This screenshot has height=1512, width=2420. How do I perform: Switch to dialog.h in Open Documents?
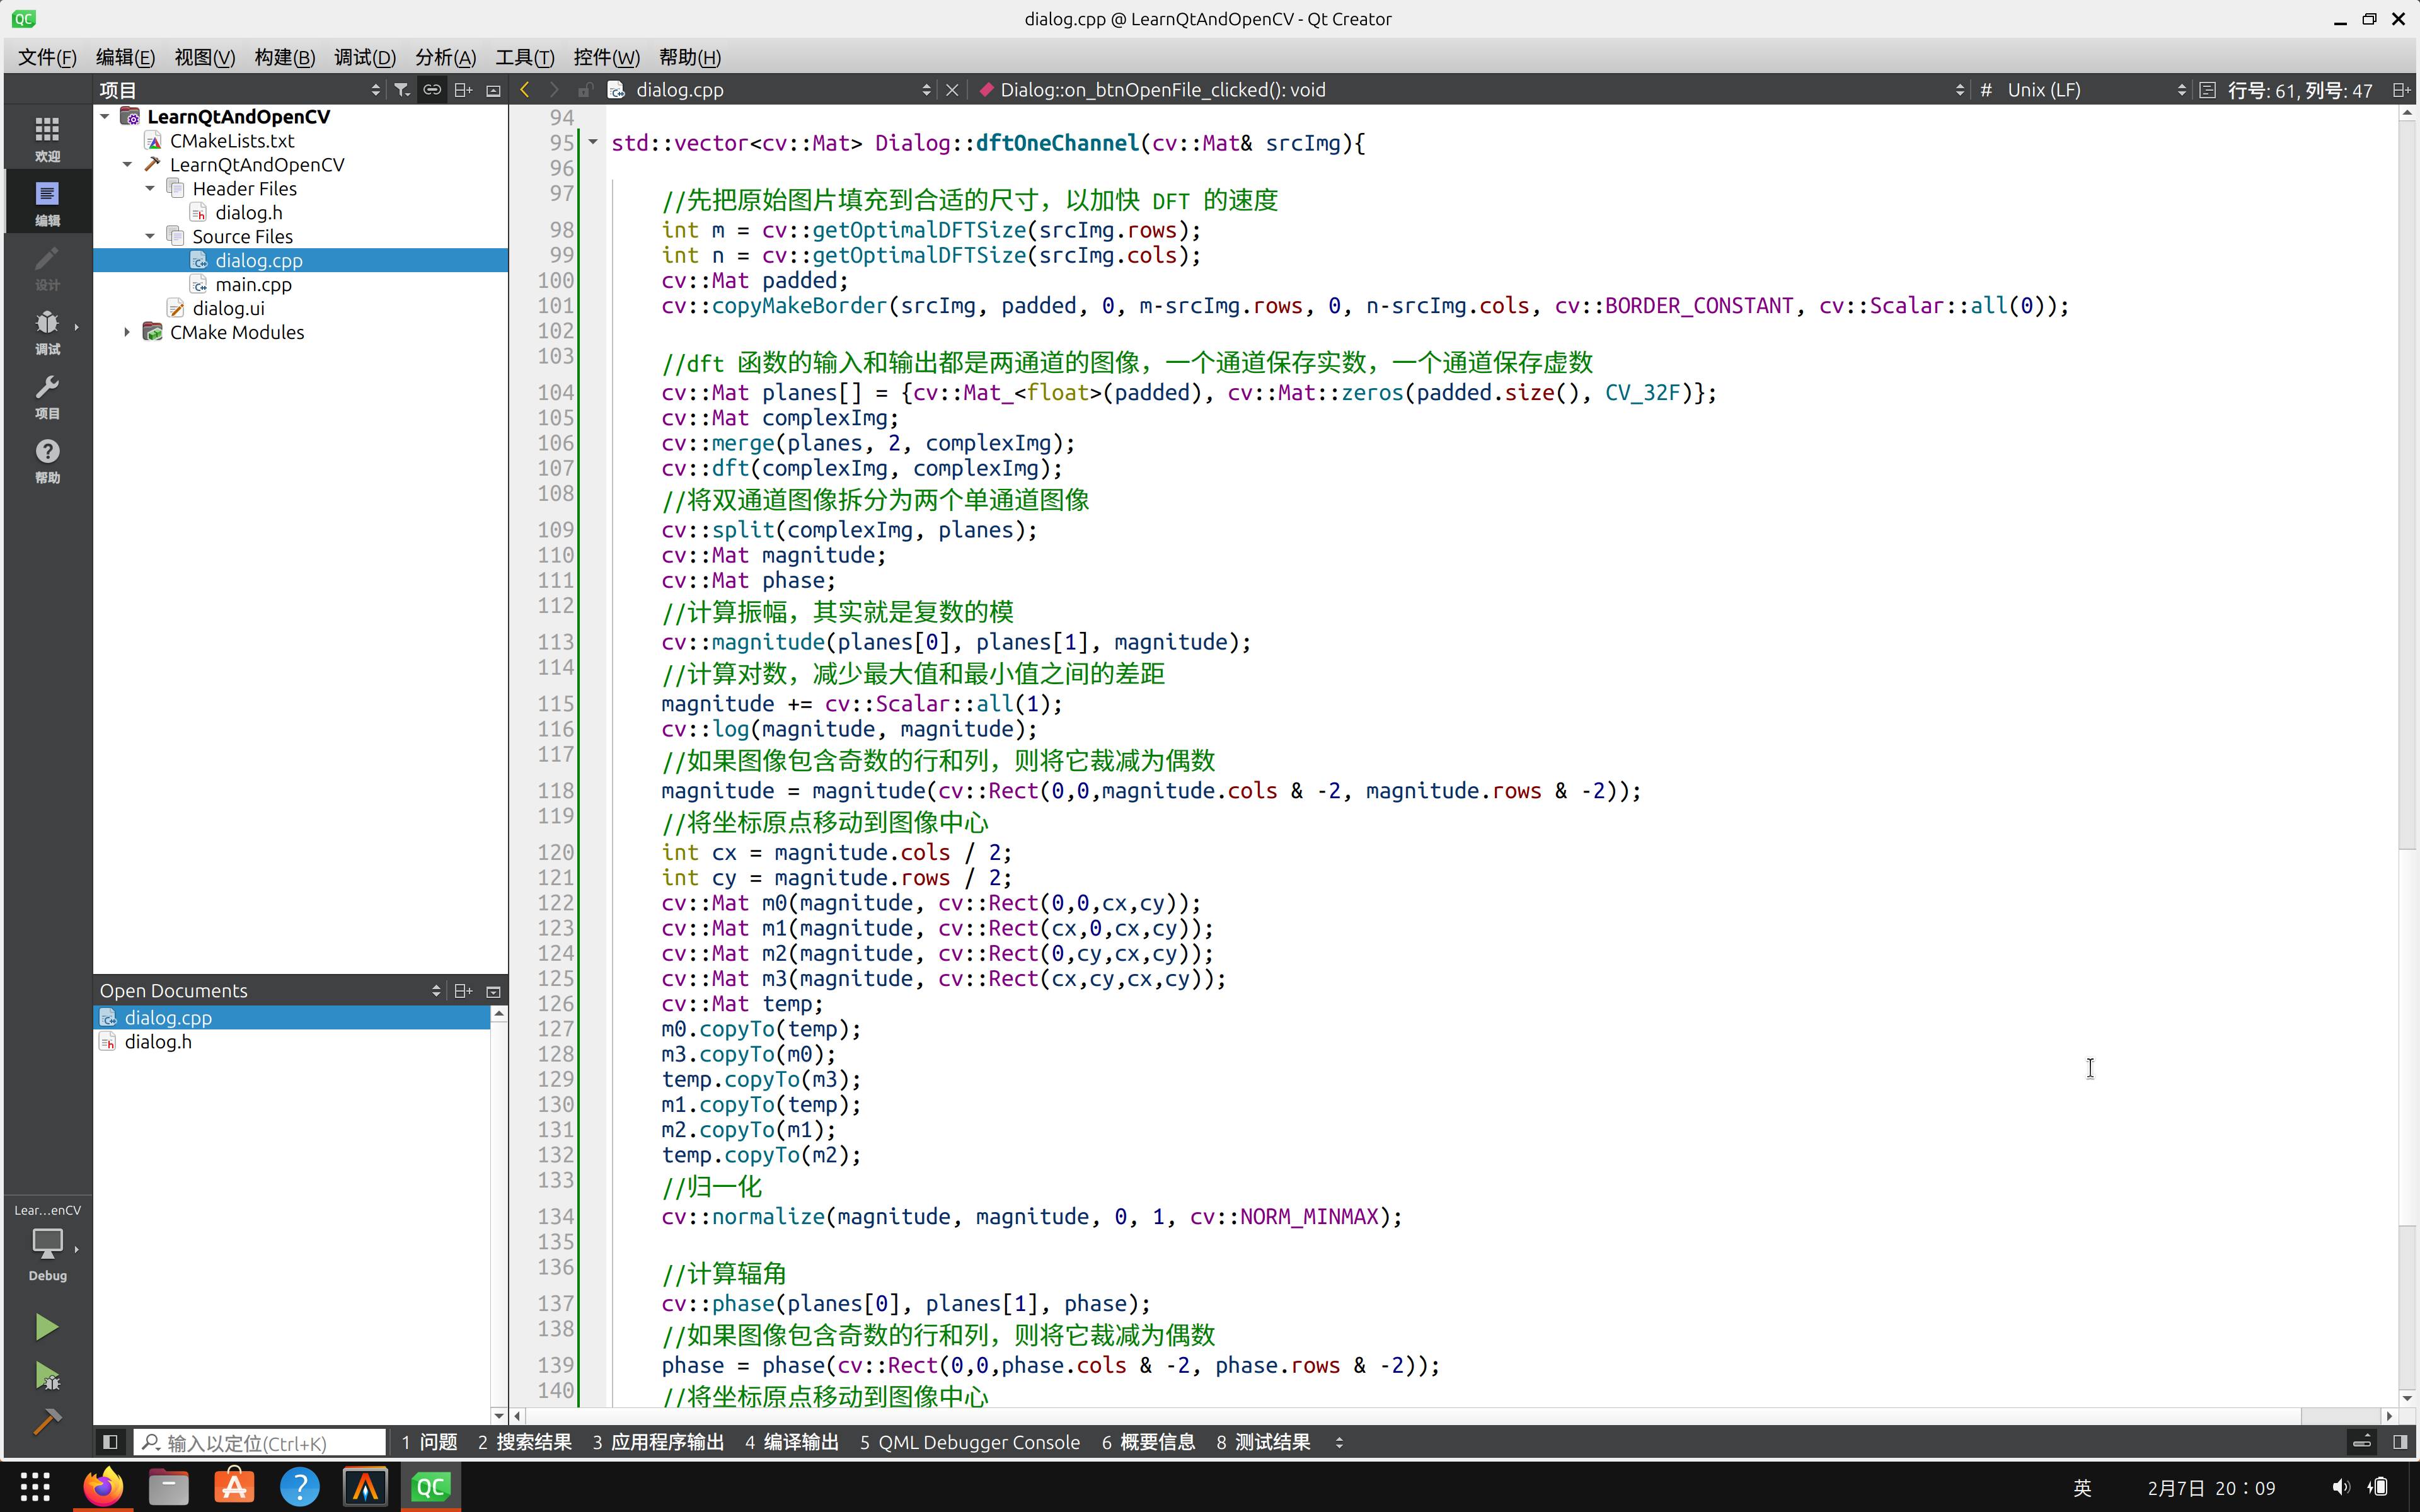158,1042
